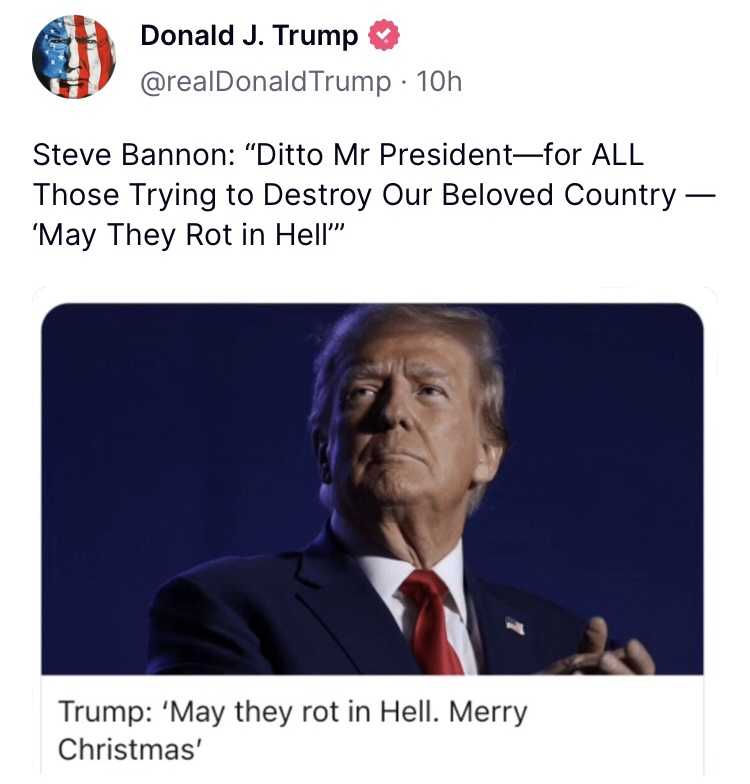Click the @realDonaldTrump handle

266,81
